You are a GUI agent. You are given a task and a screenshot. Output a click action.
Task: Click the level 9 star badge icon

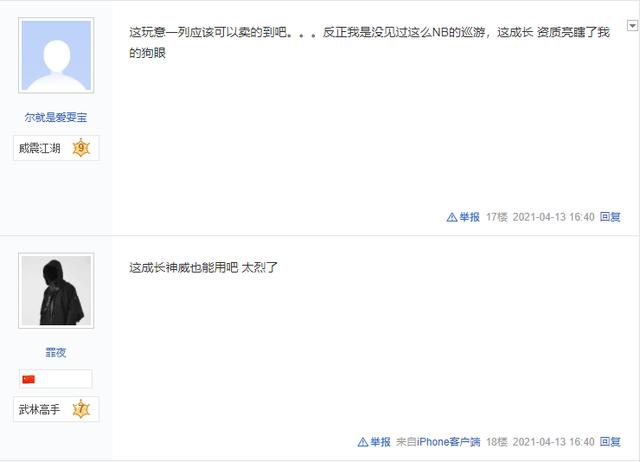point(81,148)
